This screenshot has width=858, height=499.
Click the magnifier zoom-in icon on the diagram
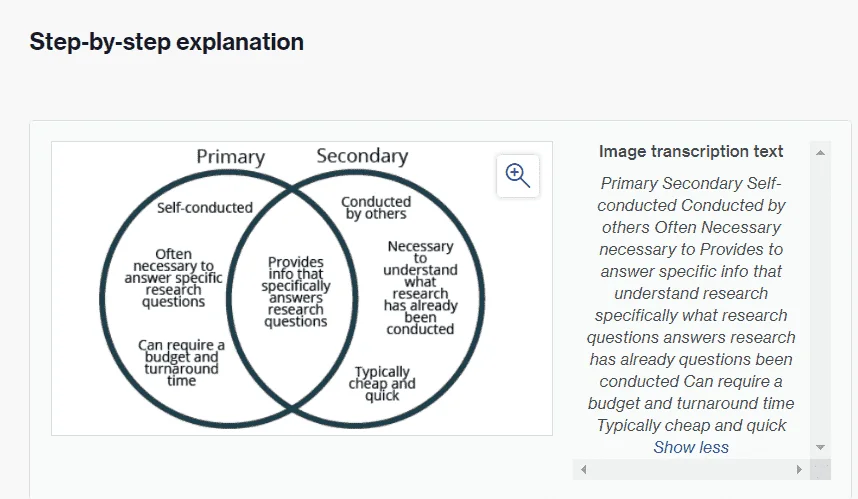[x=518, y=176]
